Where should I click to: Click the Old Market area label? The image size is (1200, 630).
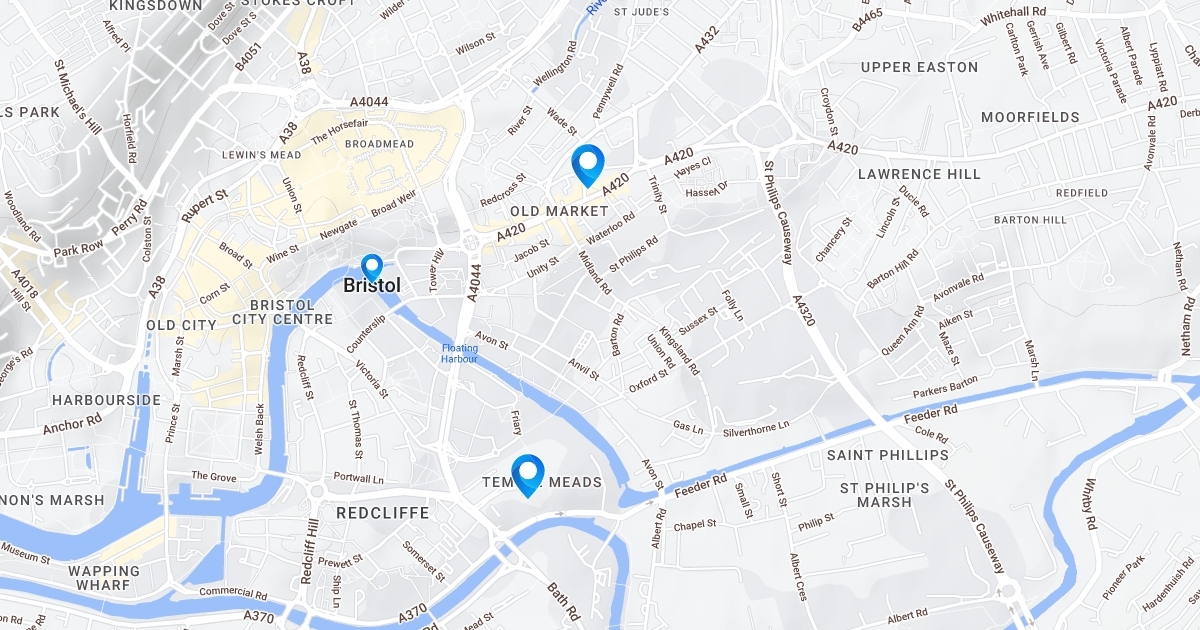pos(559,212)
